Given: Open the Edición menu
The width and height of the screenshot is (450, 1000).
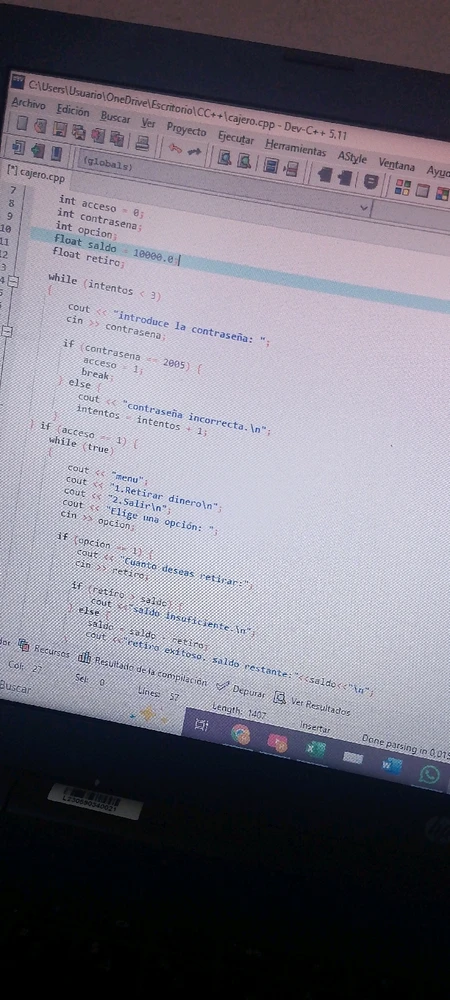Looking at the screenshot, I should tap(73, 110).
